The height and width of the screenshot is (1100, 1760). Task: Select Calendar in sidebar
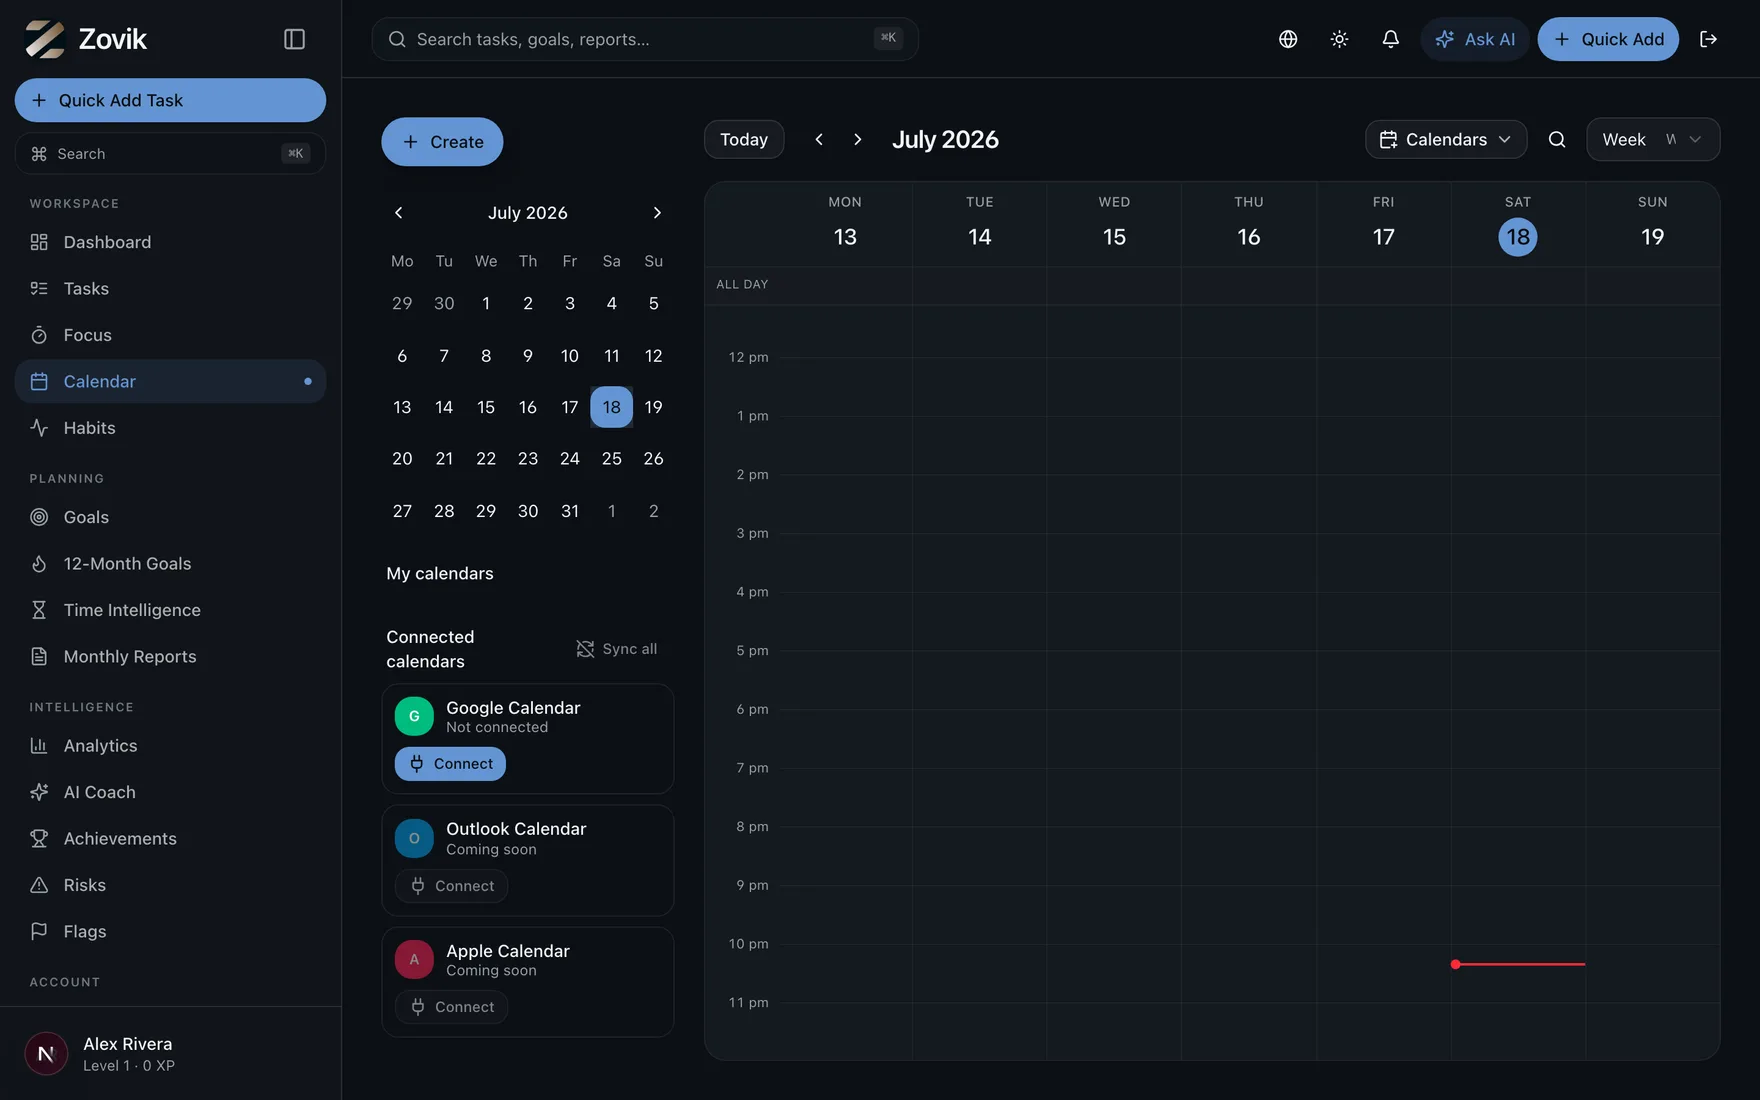click(170, 381)
